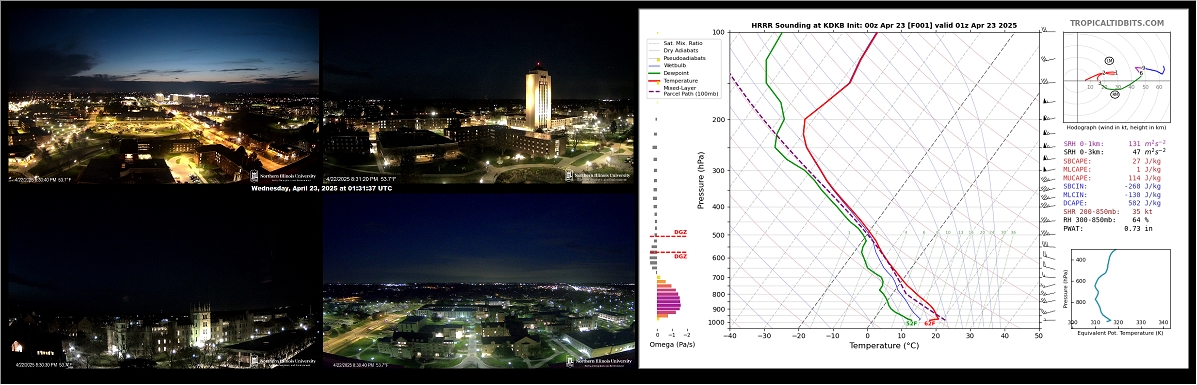Viewport: 1197px width, 385px height.
Task: Click the 'SRH 0-3km: 47' value row
Action: 1115,153
